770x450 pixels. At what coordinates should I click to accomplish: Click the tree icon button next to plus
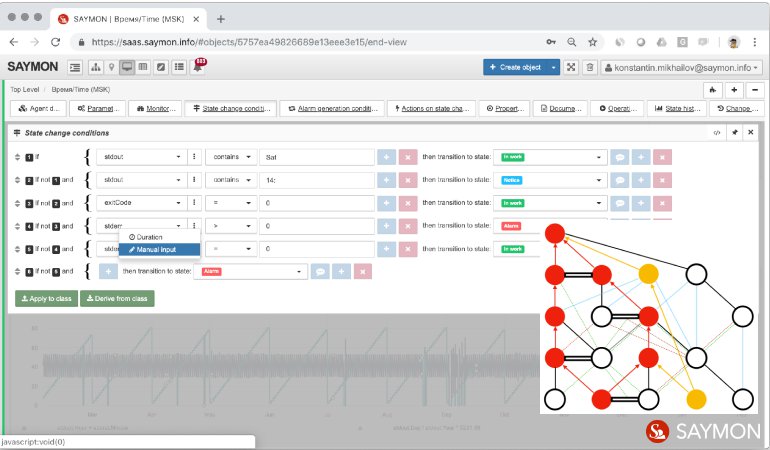pos(713,90)
